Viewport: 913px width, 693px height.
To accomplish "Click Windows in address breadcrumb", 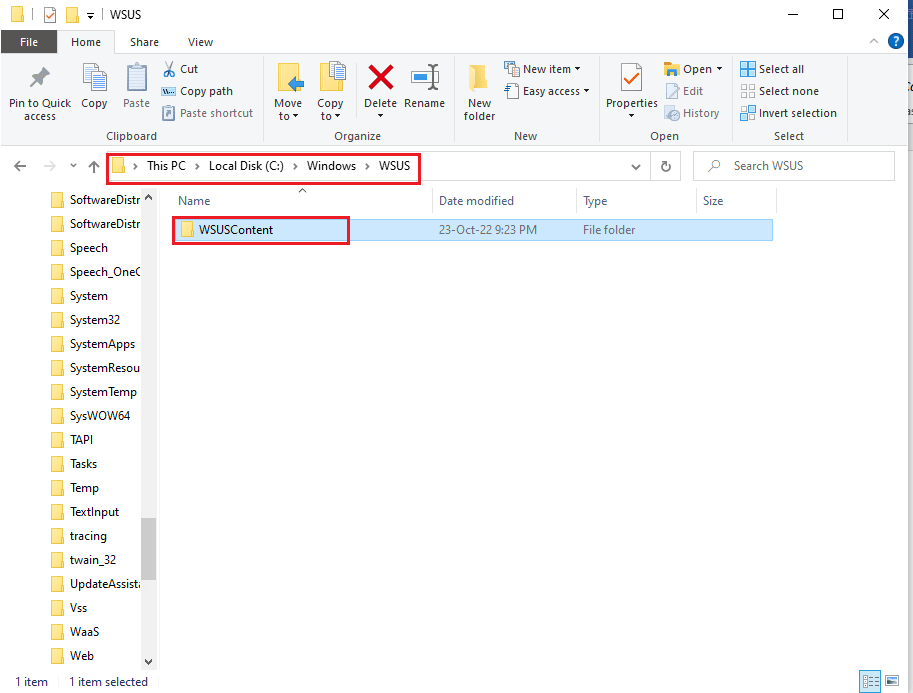I will (x=331, y=166).
